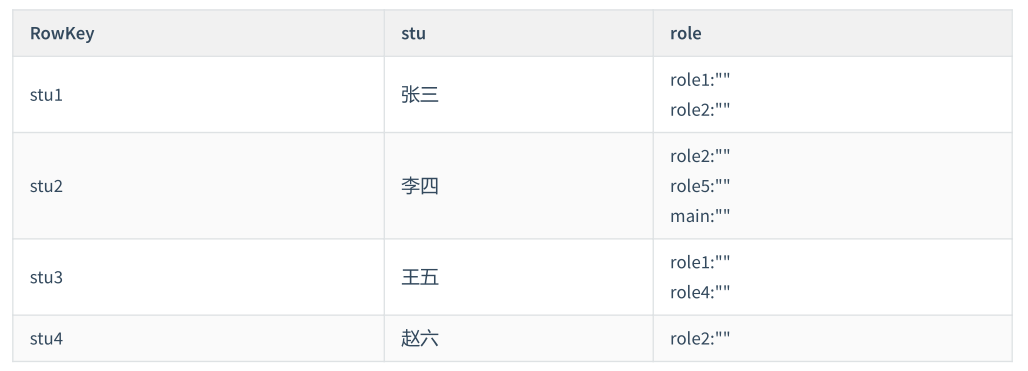Viewport: 1028px width, 371px height.
Task: Click the role column header
Action: (x=686, y=33)
